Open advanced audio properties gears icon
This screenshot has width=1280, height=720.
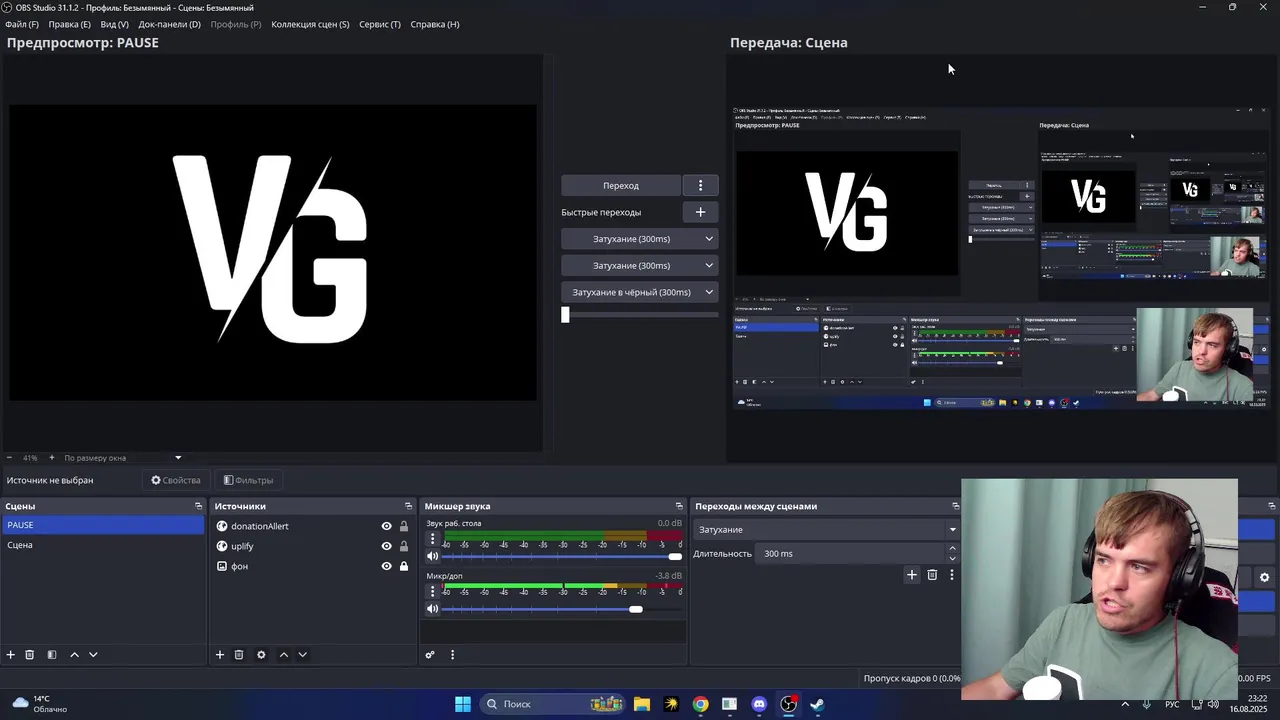click(430, 655)
